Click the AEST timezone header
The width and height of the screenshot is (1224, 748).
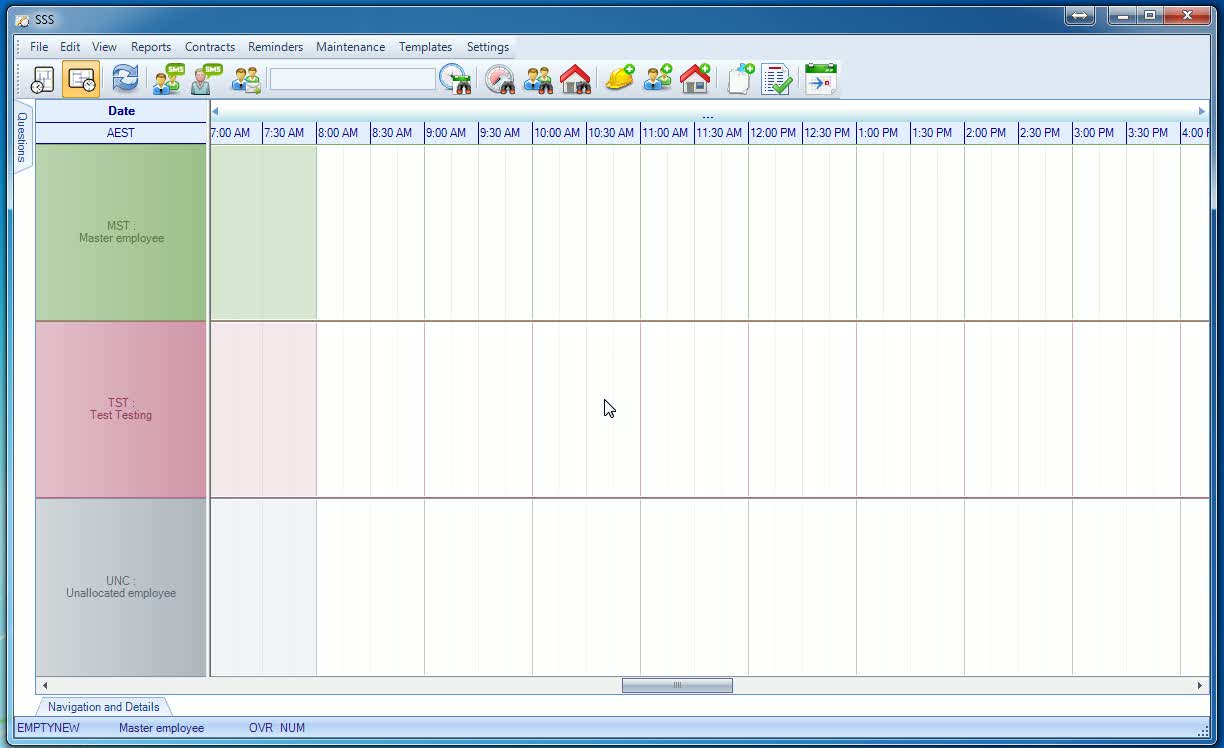click(x=121, y=133)
